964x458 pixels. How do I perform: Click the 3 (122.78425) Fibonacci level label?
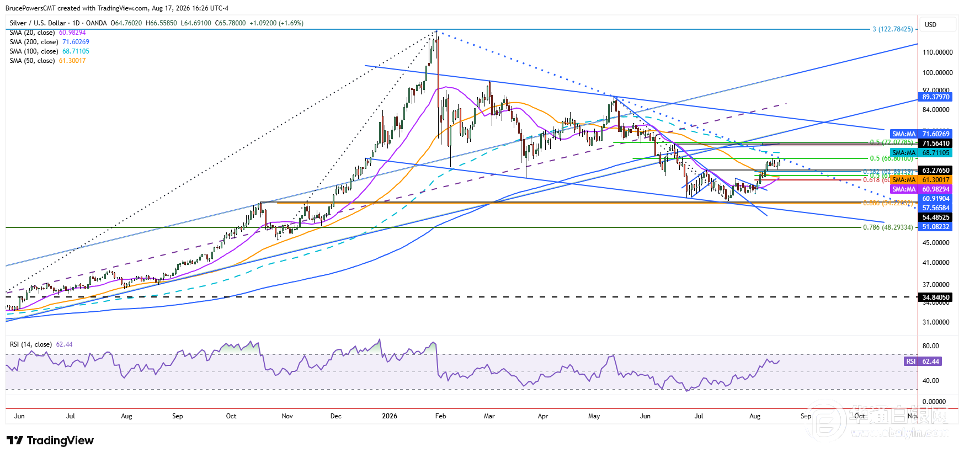coord(891,29)
